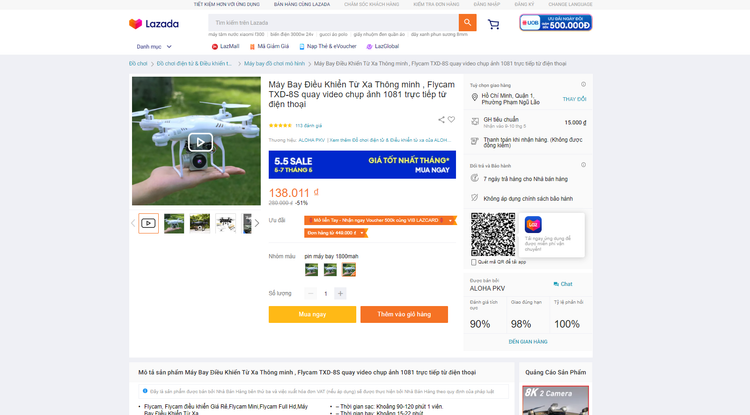Viewport: 750px width, 415px height.
Task: Open Nạp Thẻ & eVoucher tab
Action: (x=328, y=46)
